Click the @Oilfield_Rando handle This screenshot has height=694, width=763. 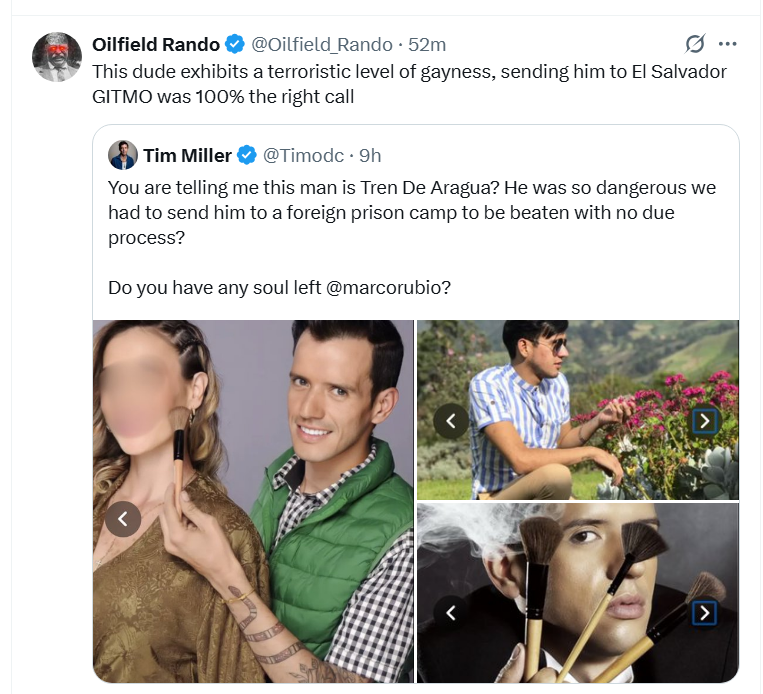[320, 44]
